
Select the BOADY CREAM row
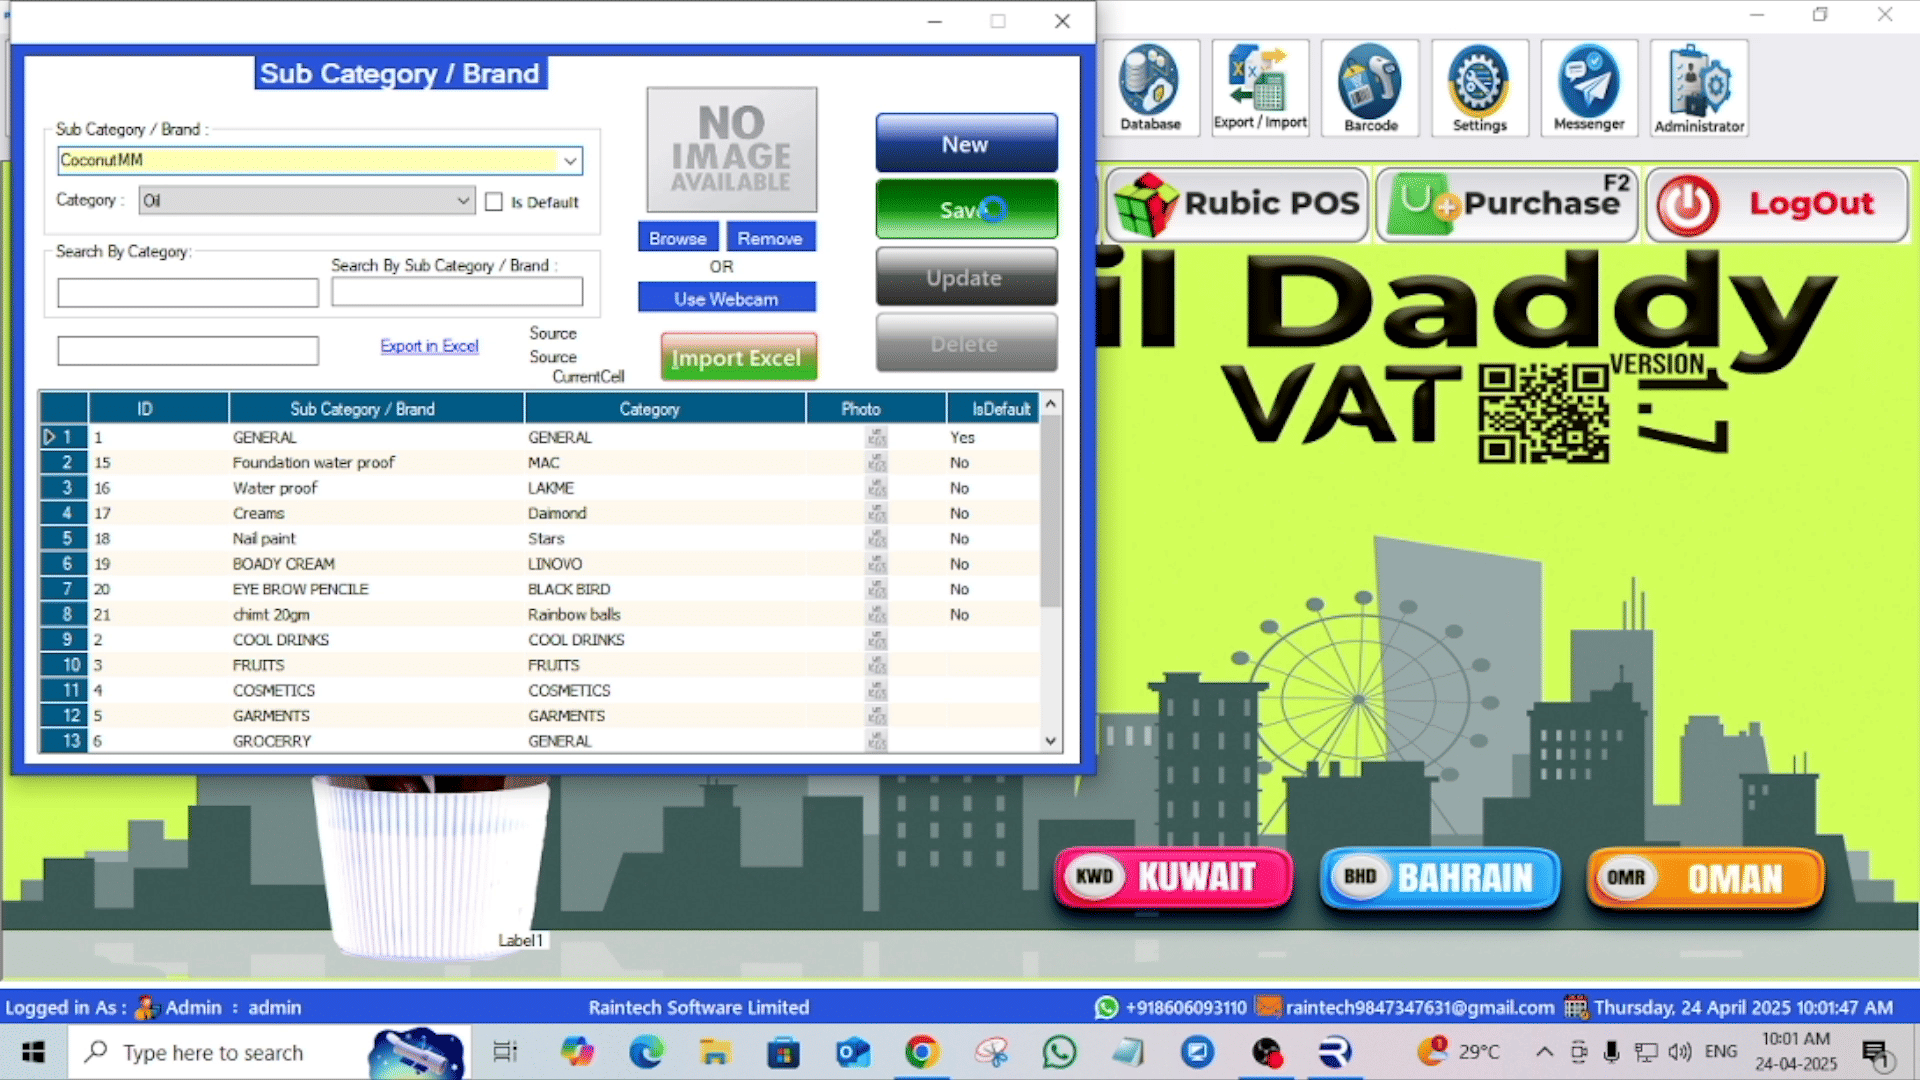click(x=540, y=564)
